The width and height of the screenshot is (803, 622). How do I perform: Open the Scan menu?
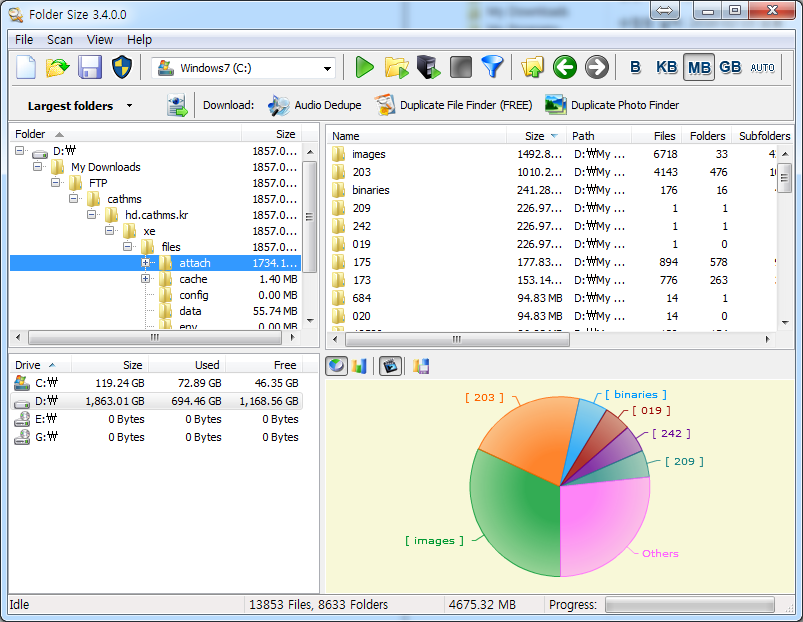pyautogui.click(x=60, y=39)
